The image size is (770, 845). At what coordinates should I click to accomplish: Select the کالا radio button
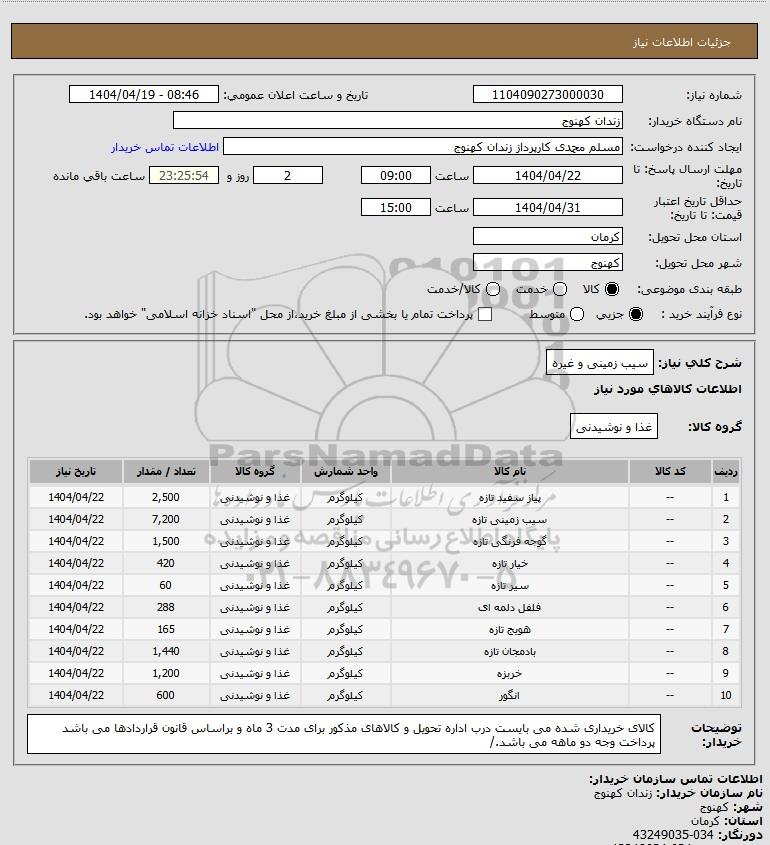(612, 289)
